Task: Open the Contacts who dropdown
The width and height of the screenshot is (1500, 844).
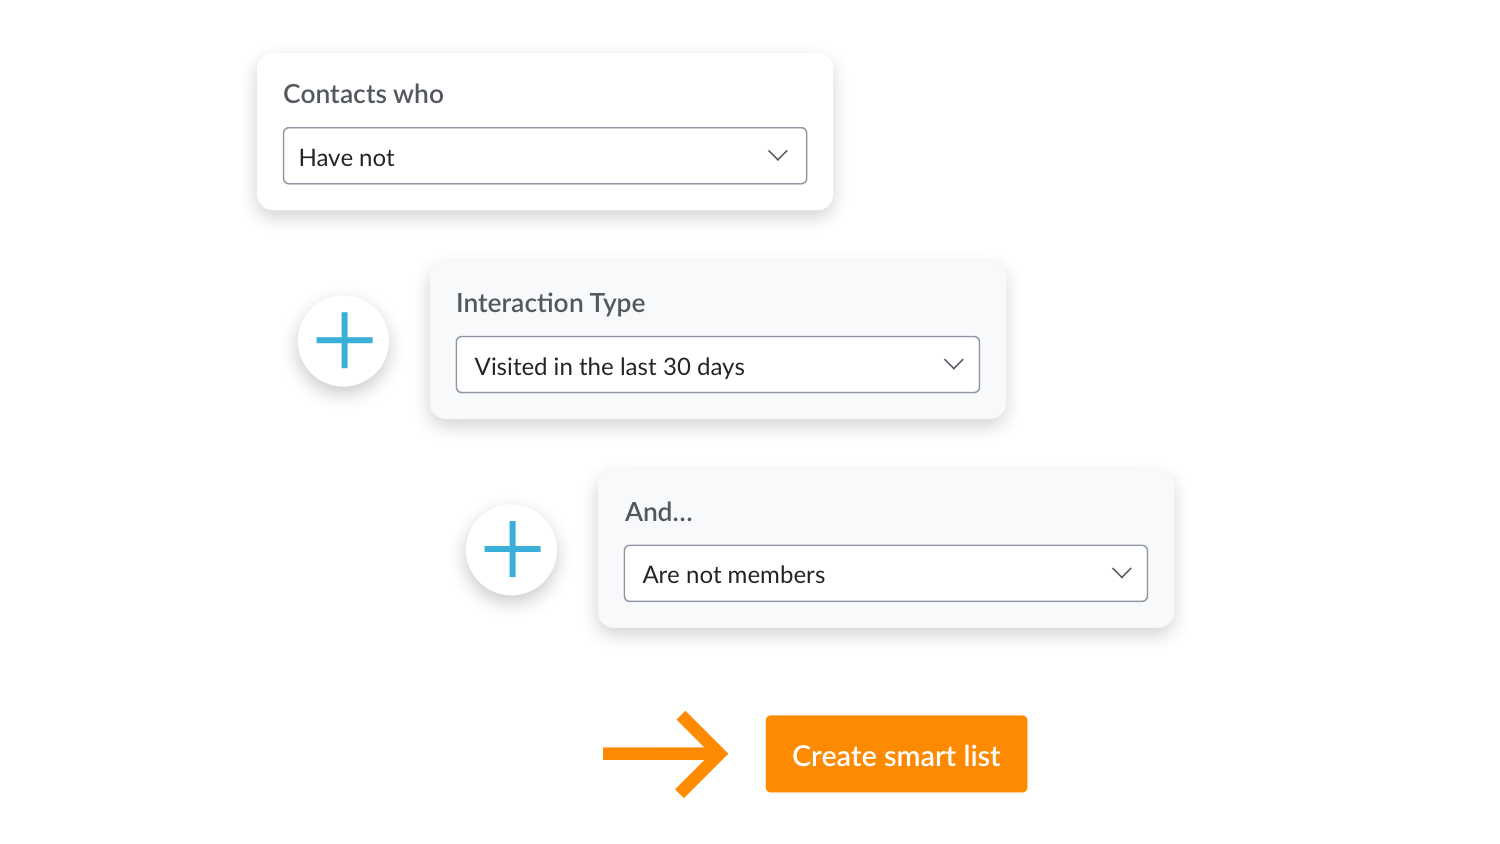Action: point(544,156)
